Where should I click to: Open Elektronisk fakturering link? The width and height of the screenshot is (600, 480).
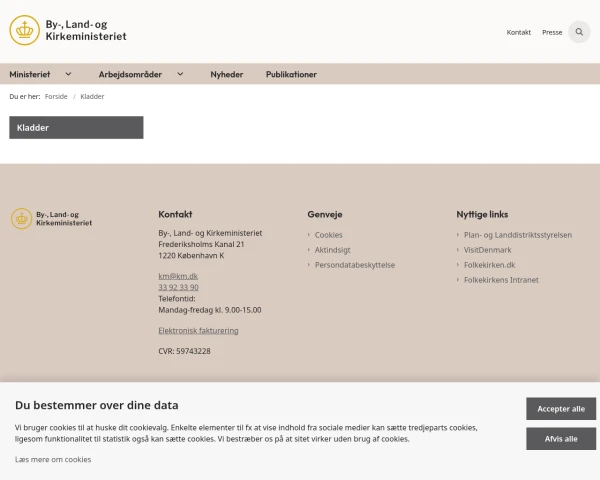198,330
